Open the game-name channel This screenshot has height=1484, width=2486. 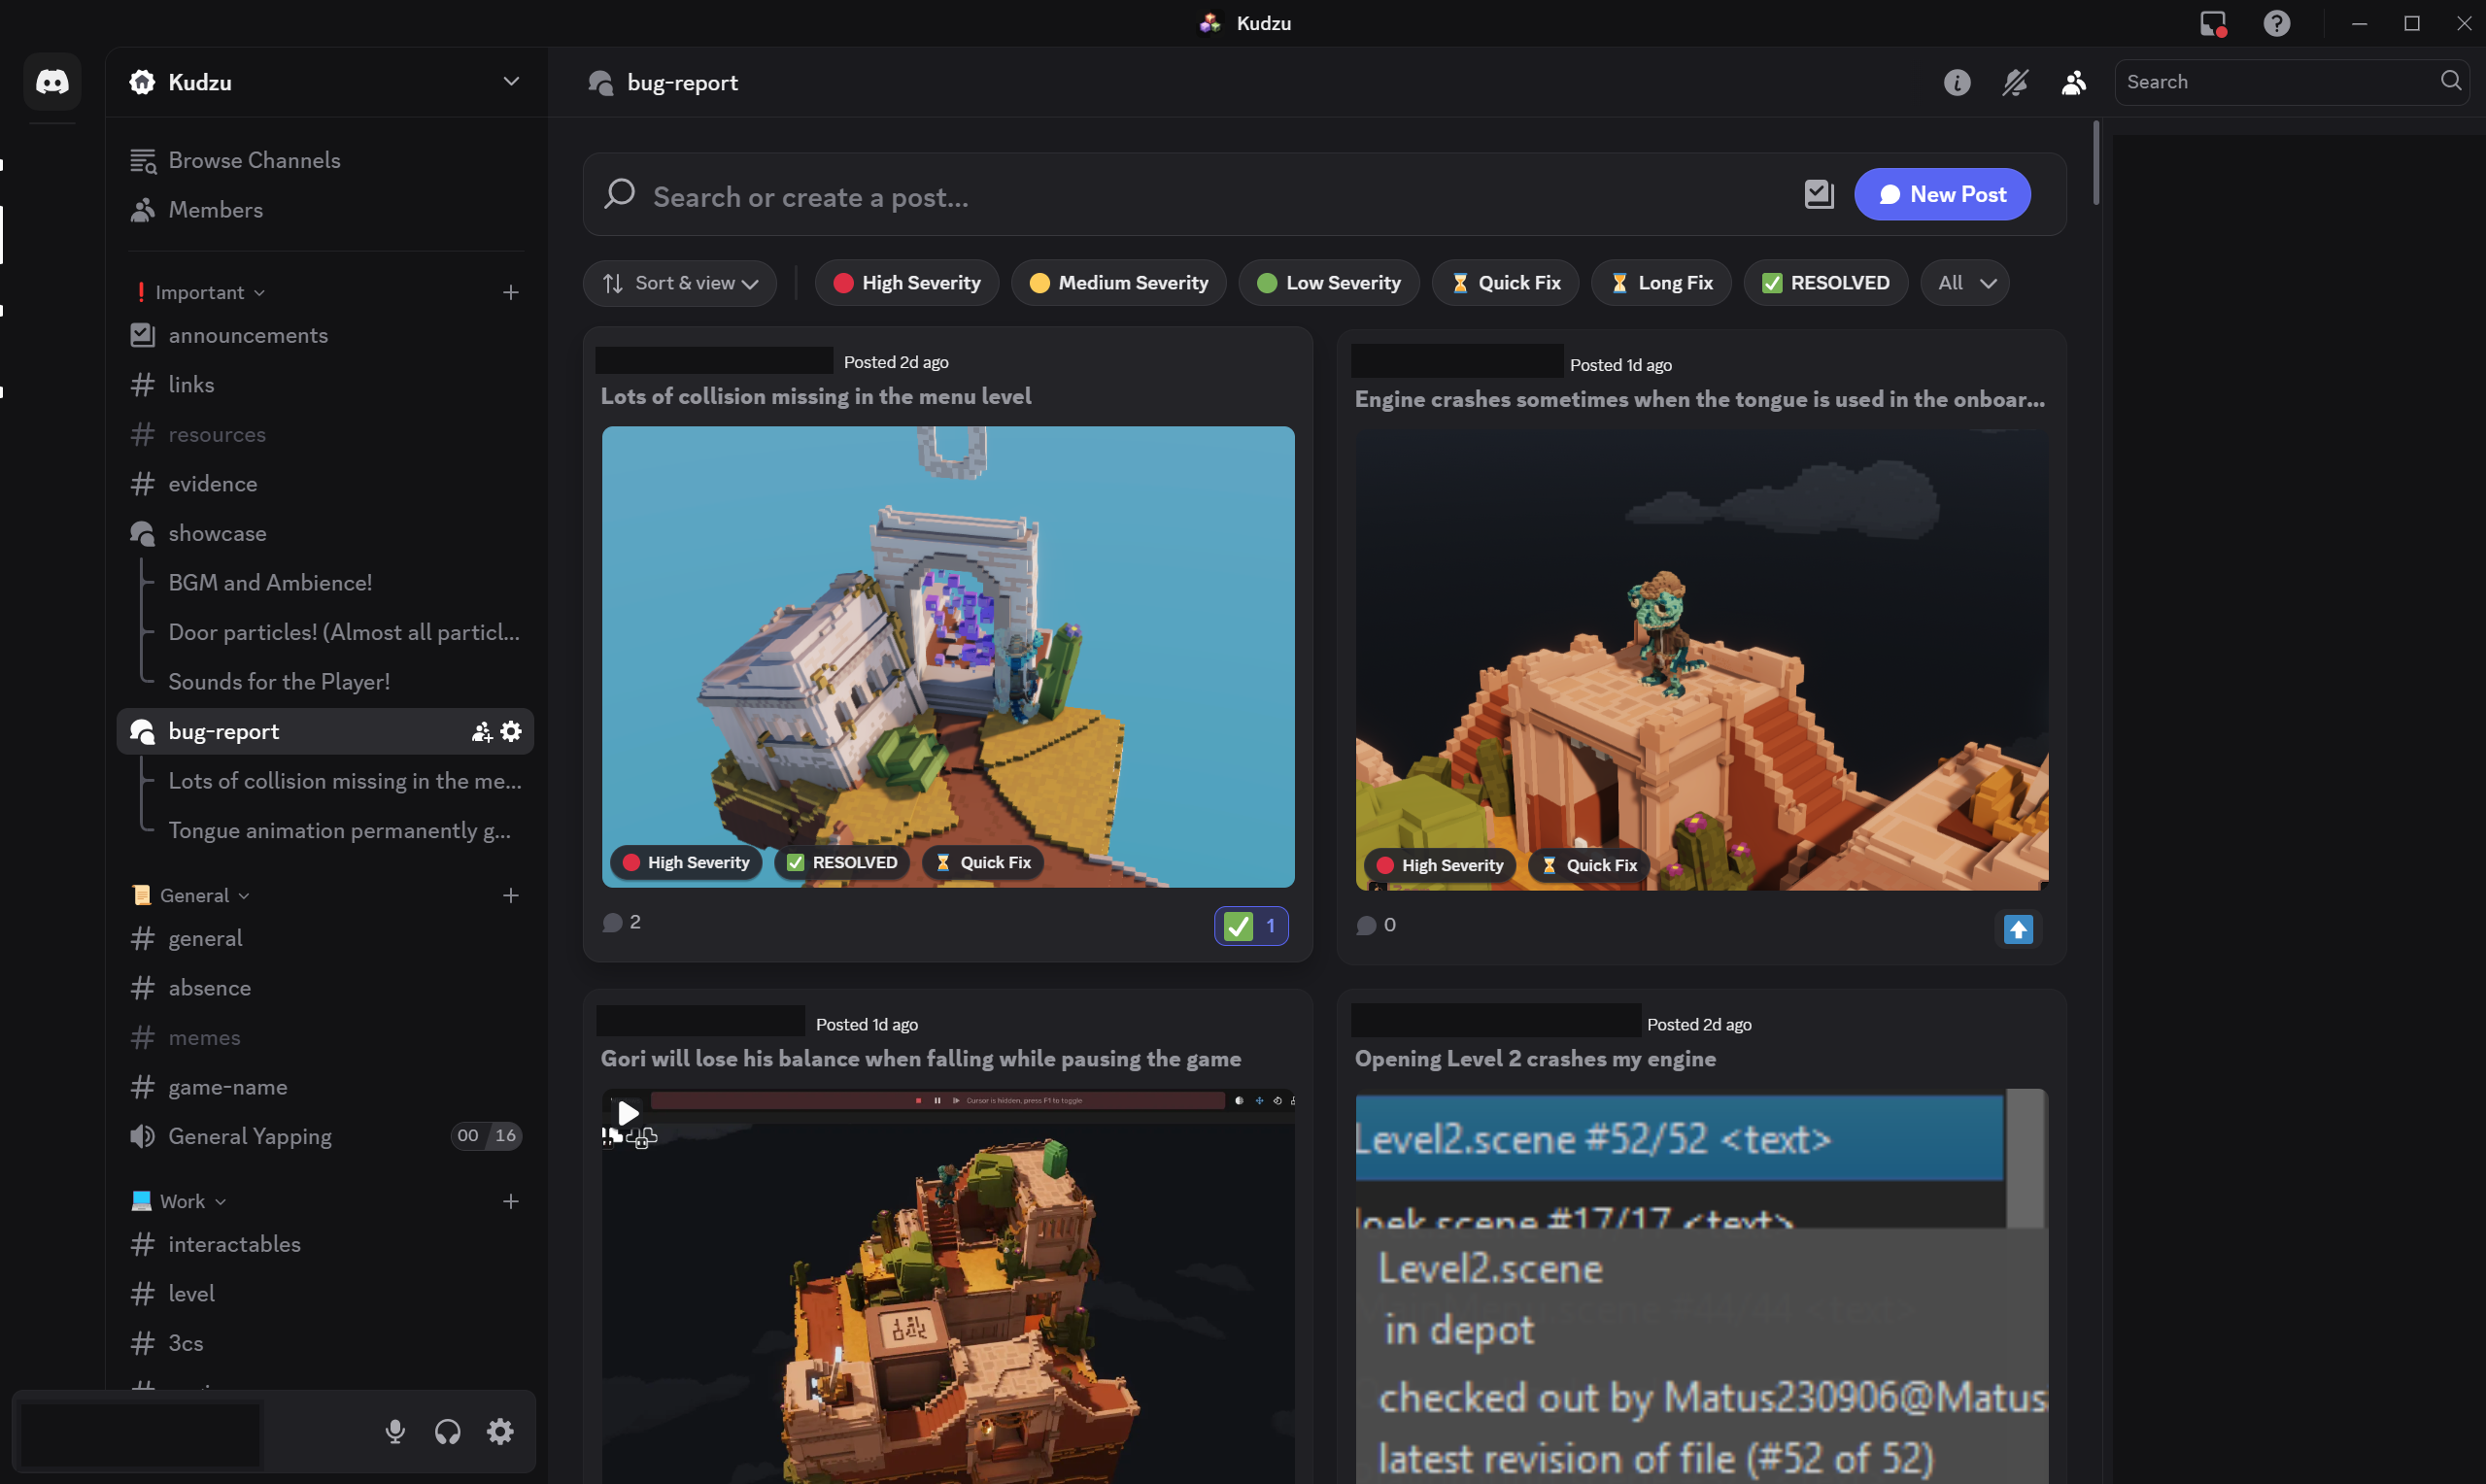coord(325,1087)
